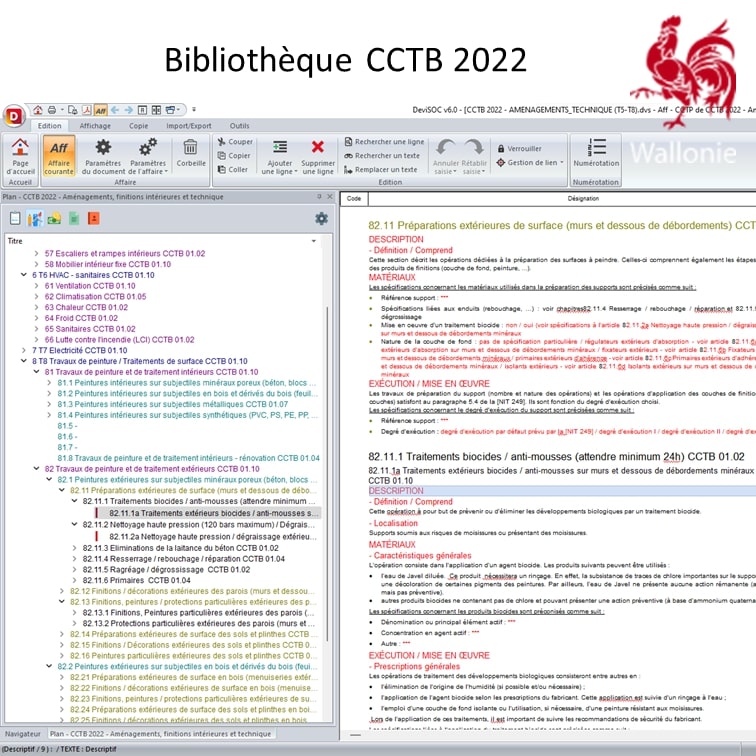
Task: Open the Titre column dropdown arrow
Action: click(314, 242)
